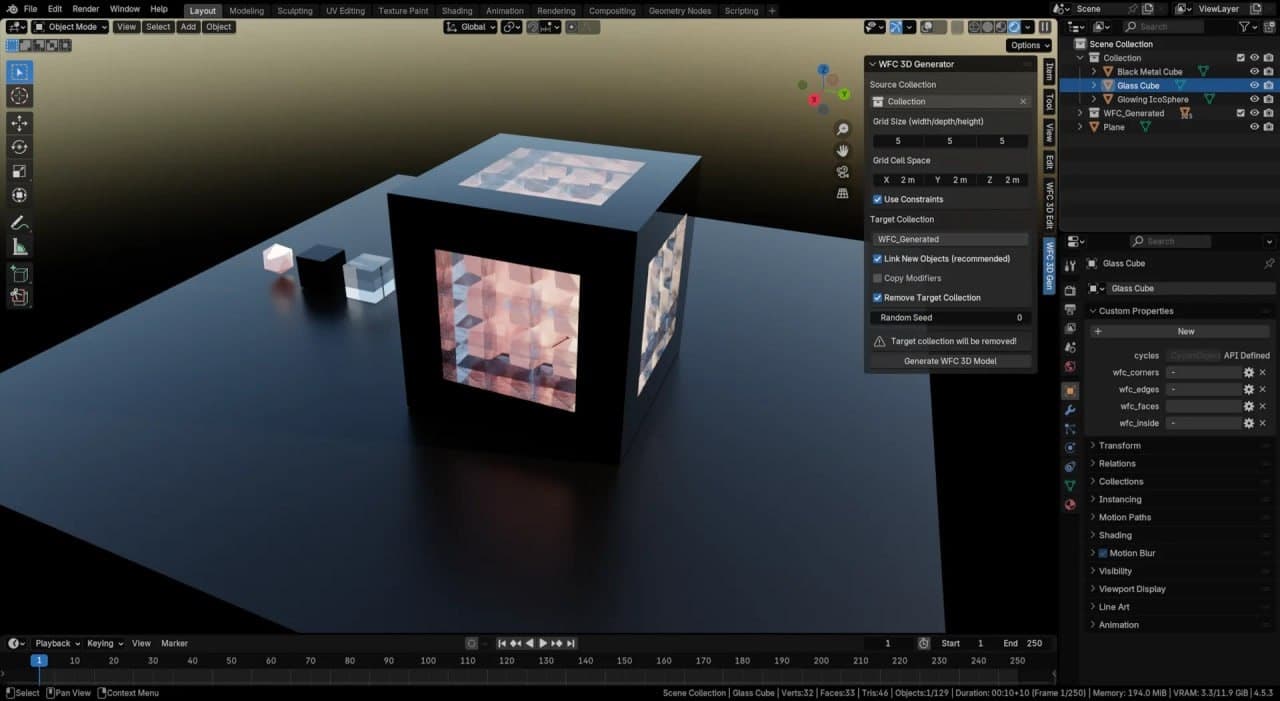1280x701 pixels.
Task: Play the animation forward
Action: [543, 643]
